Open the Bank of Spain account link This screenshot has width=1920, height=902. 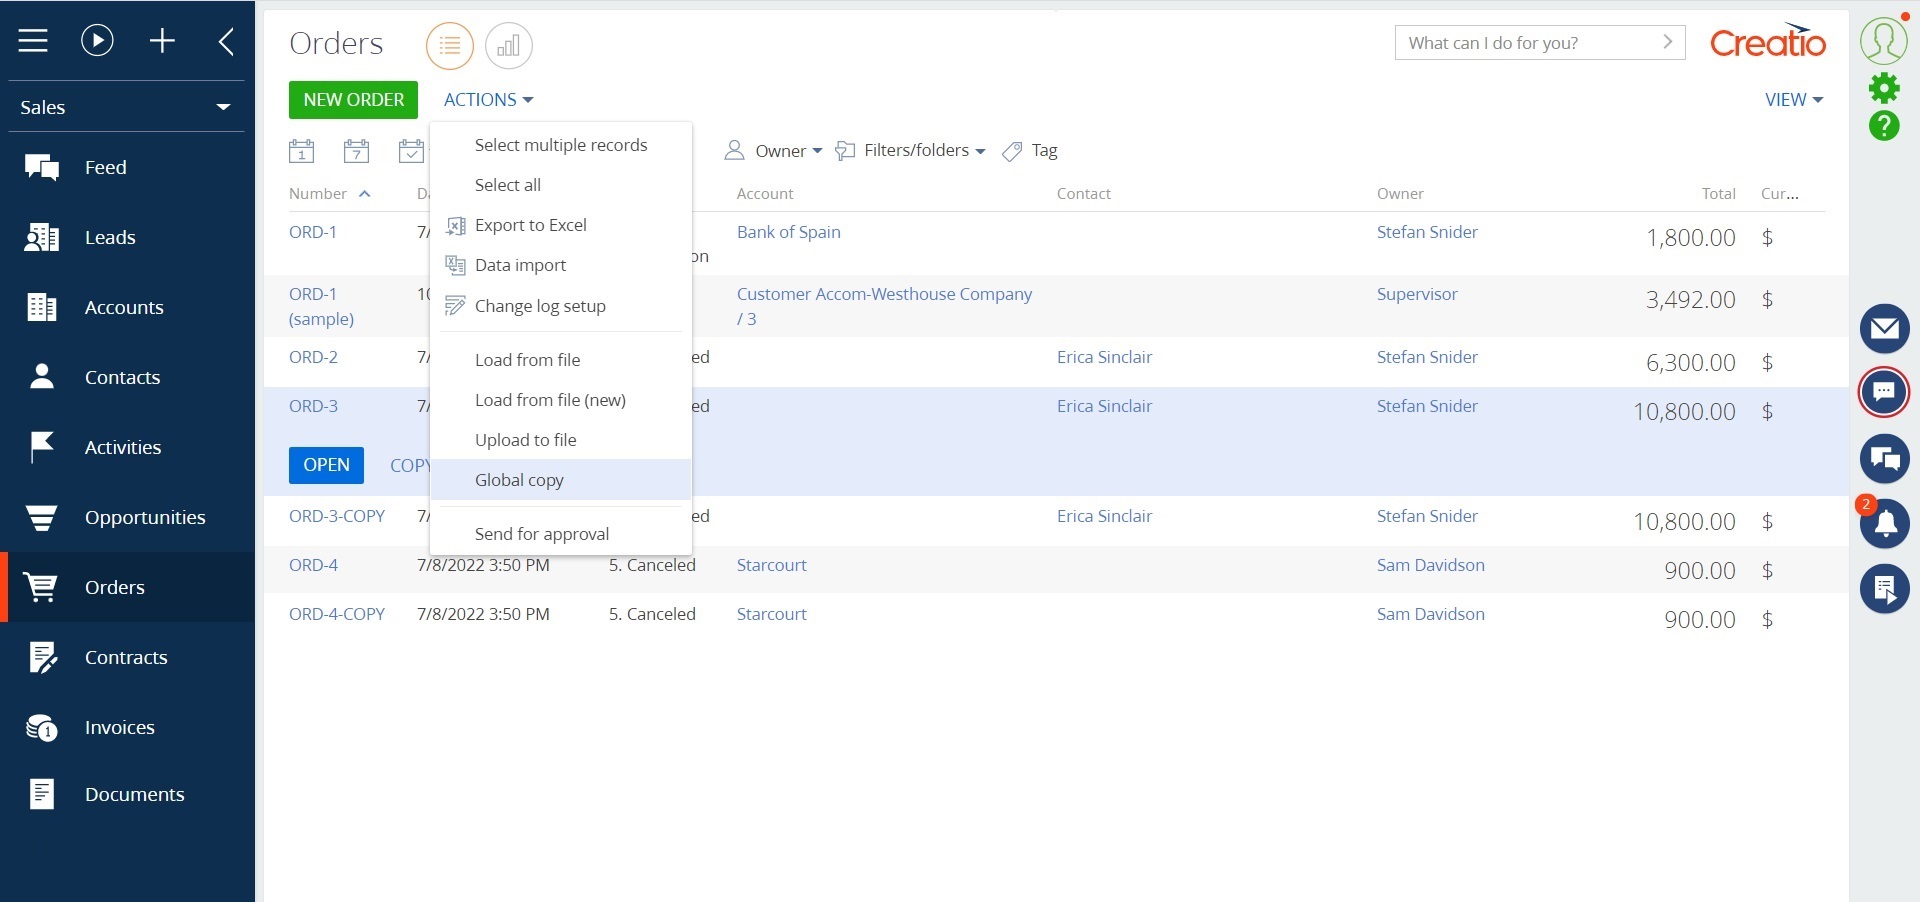pos(787,232)
